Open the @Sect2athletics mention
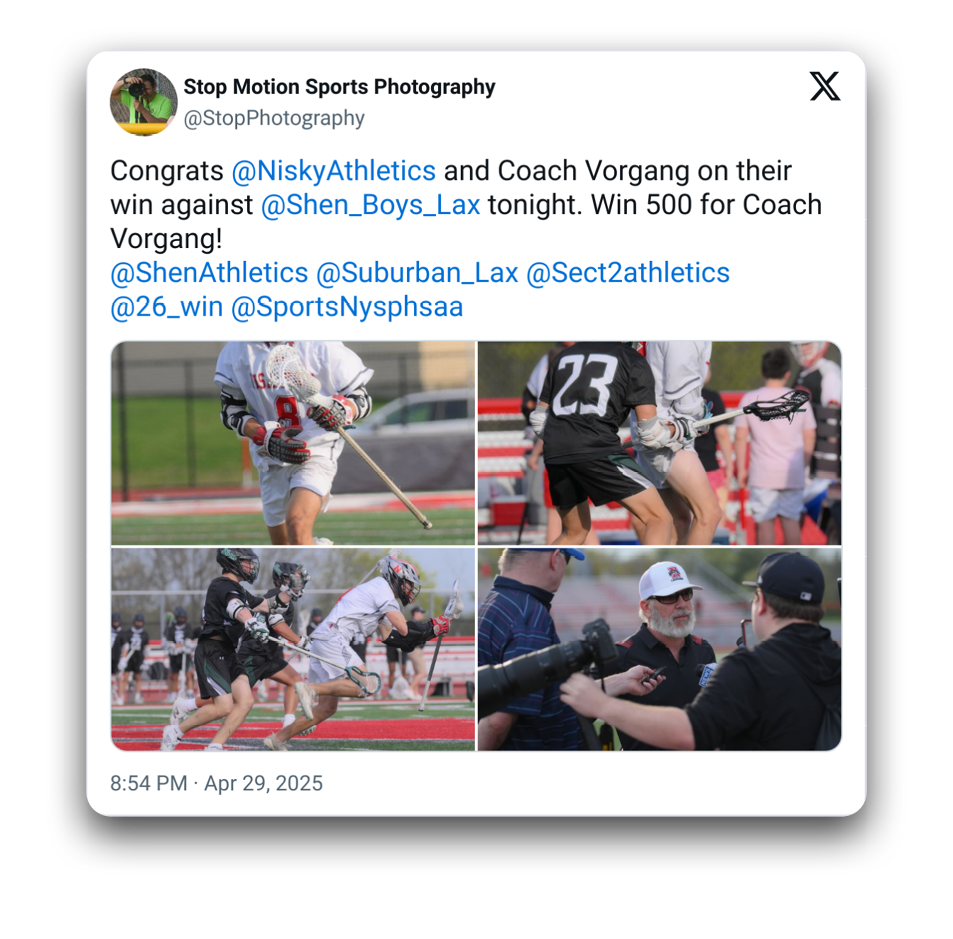Image resolution: width=953 pixels, height=939 pixels. 627,273
